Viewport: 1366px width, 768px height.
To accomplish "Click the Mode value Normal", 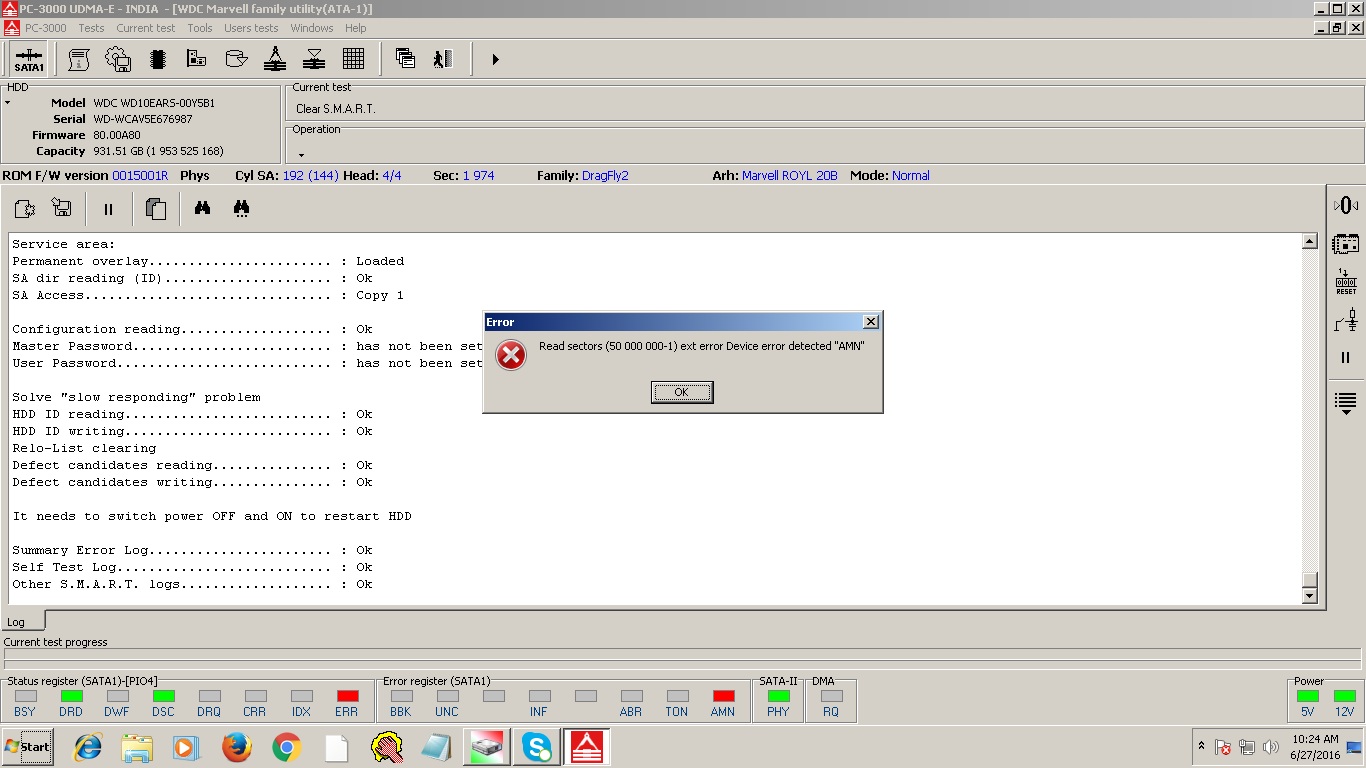I will coord(911,176).
